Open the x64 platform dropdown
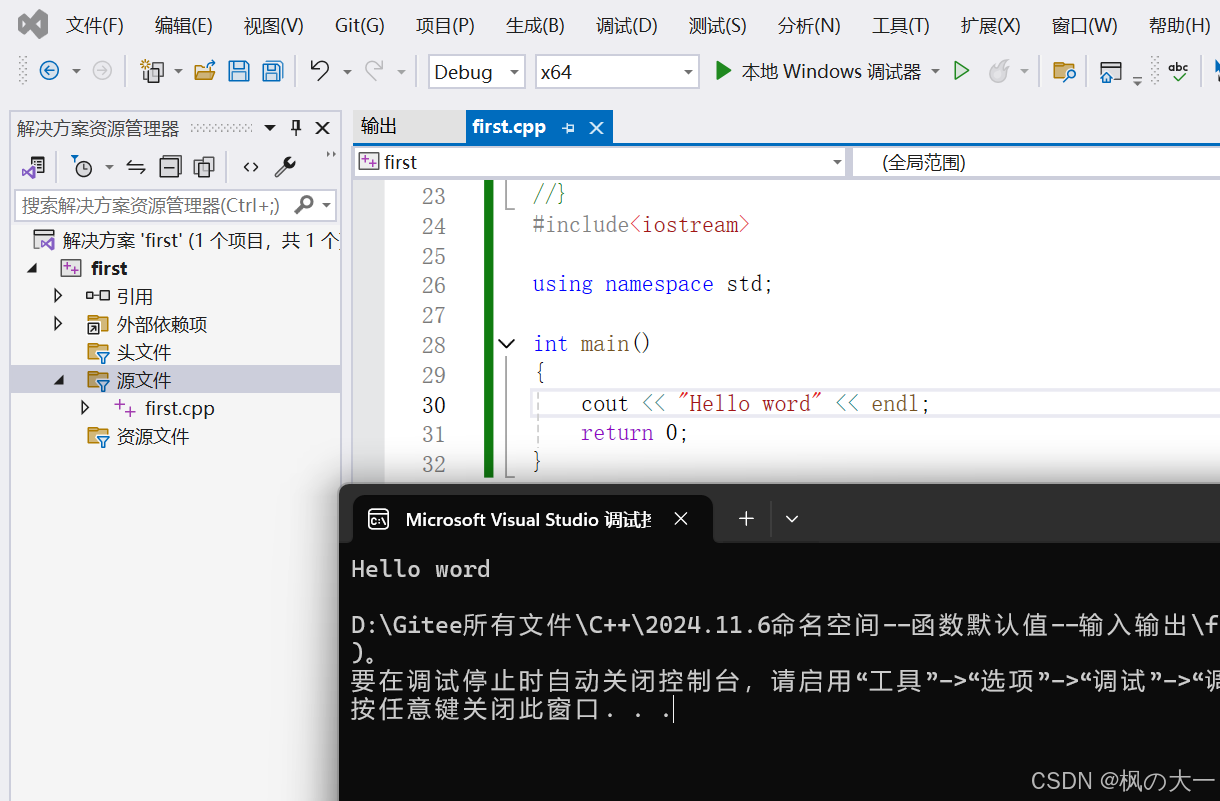 click(617, 72)
